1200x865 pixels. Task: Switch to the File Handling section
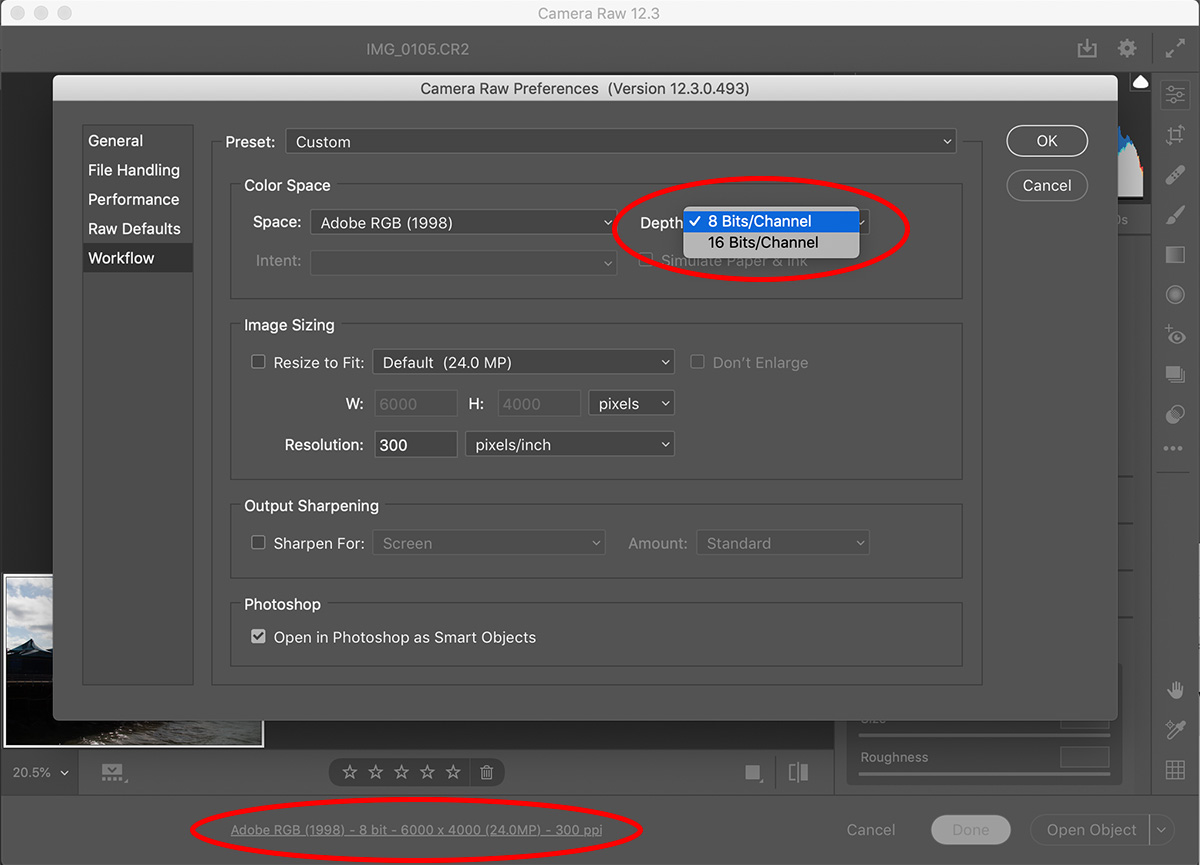[134, 170]
